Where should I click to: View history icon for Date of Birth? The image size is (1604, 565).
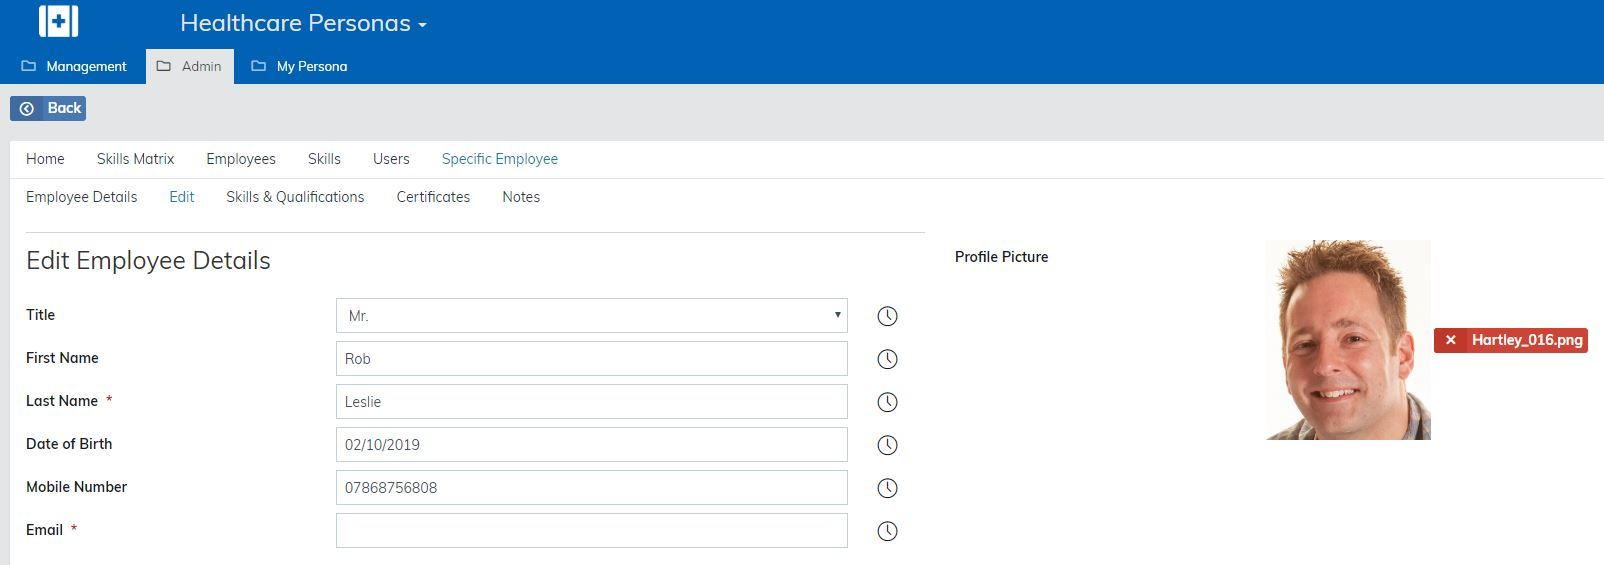coord(887,445)
